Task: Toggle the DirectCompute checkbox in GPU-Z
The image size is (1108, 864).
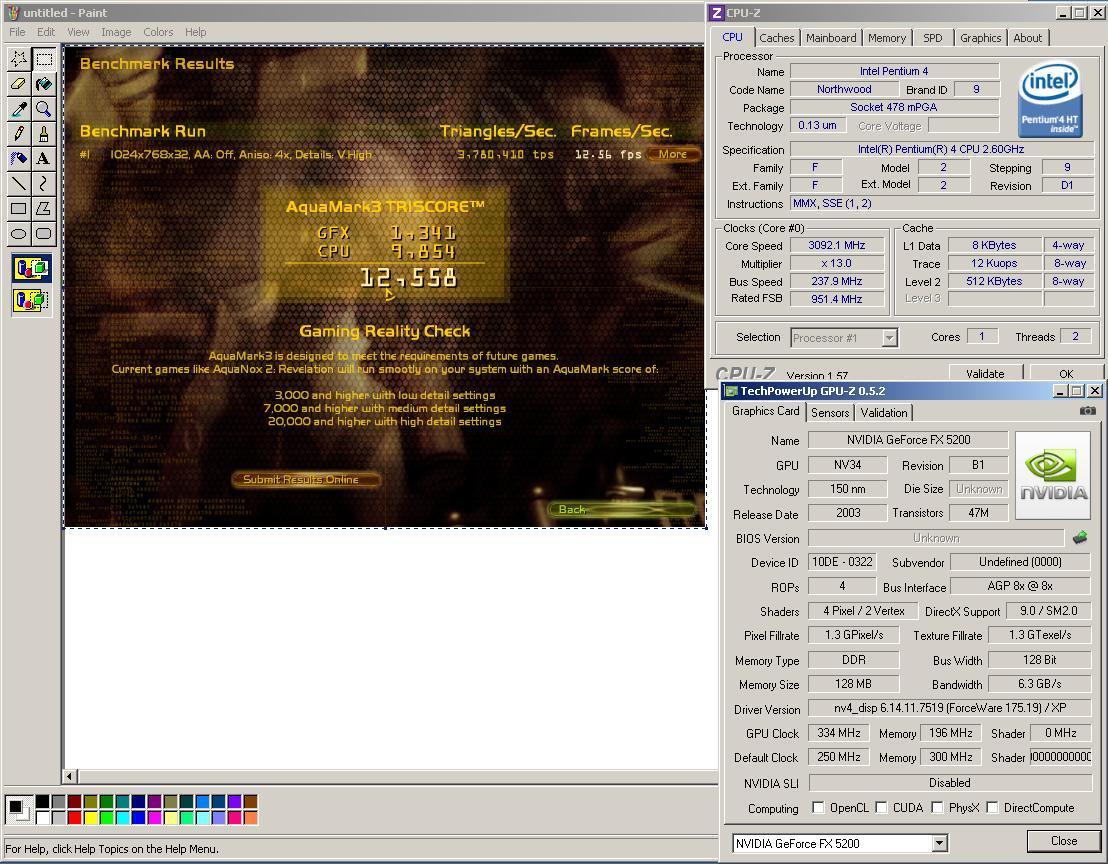Action: [x=992, y=807]
